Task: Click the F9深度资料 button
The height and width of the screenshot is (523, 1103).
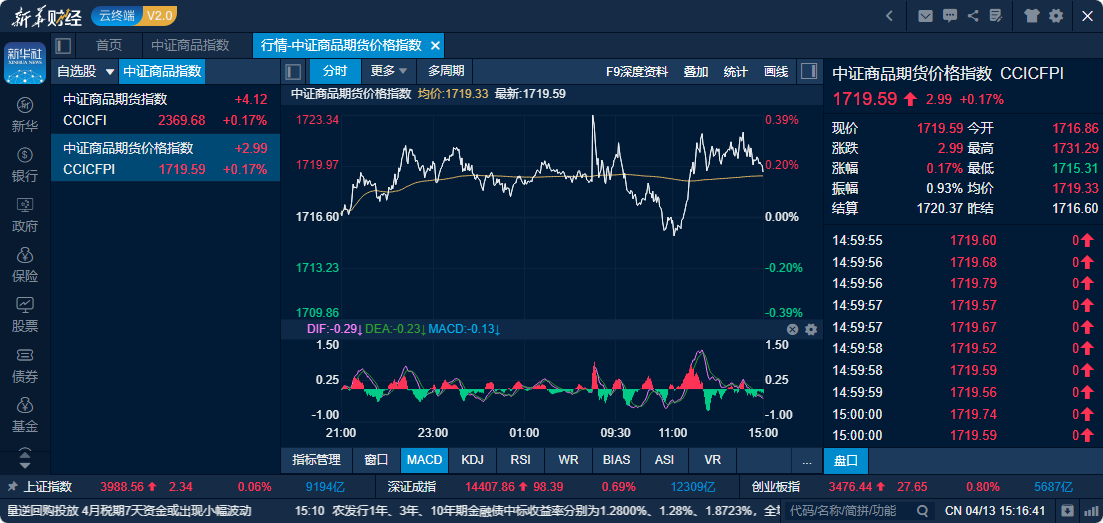Action: (x=637, y=71)
